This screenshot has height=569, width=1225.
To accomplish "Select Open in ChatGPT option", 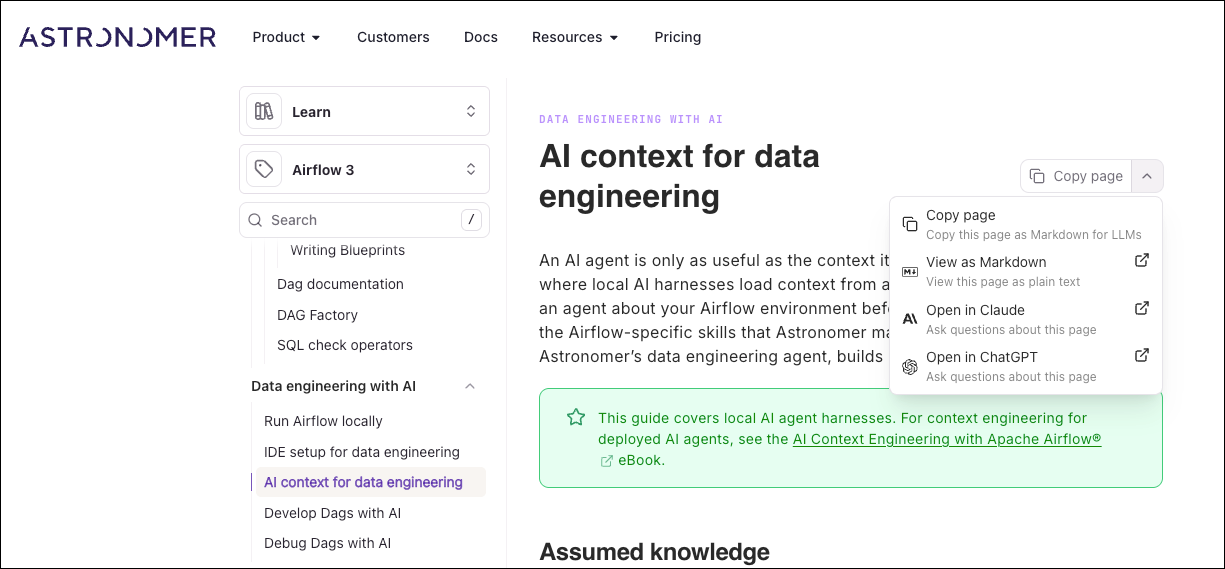I will pos(1025,366).
